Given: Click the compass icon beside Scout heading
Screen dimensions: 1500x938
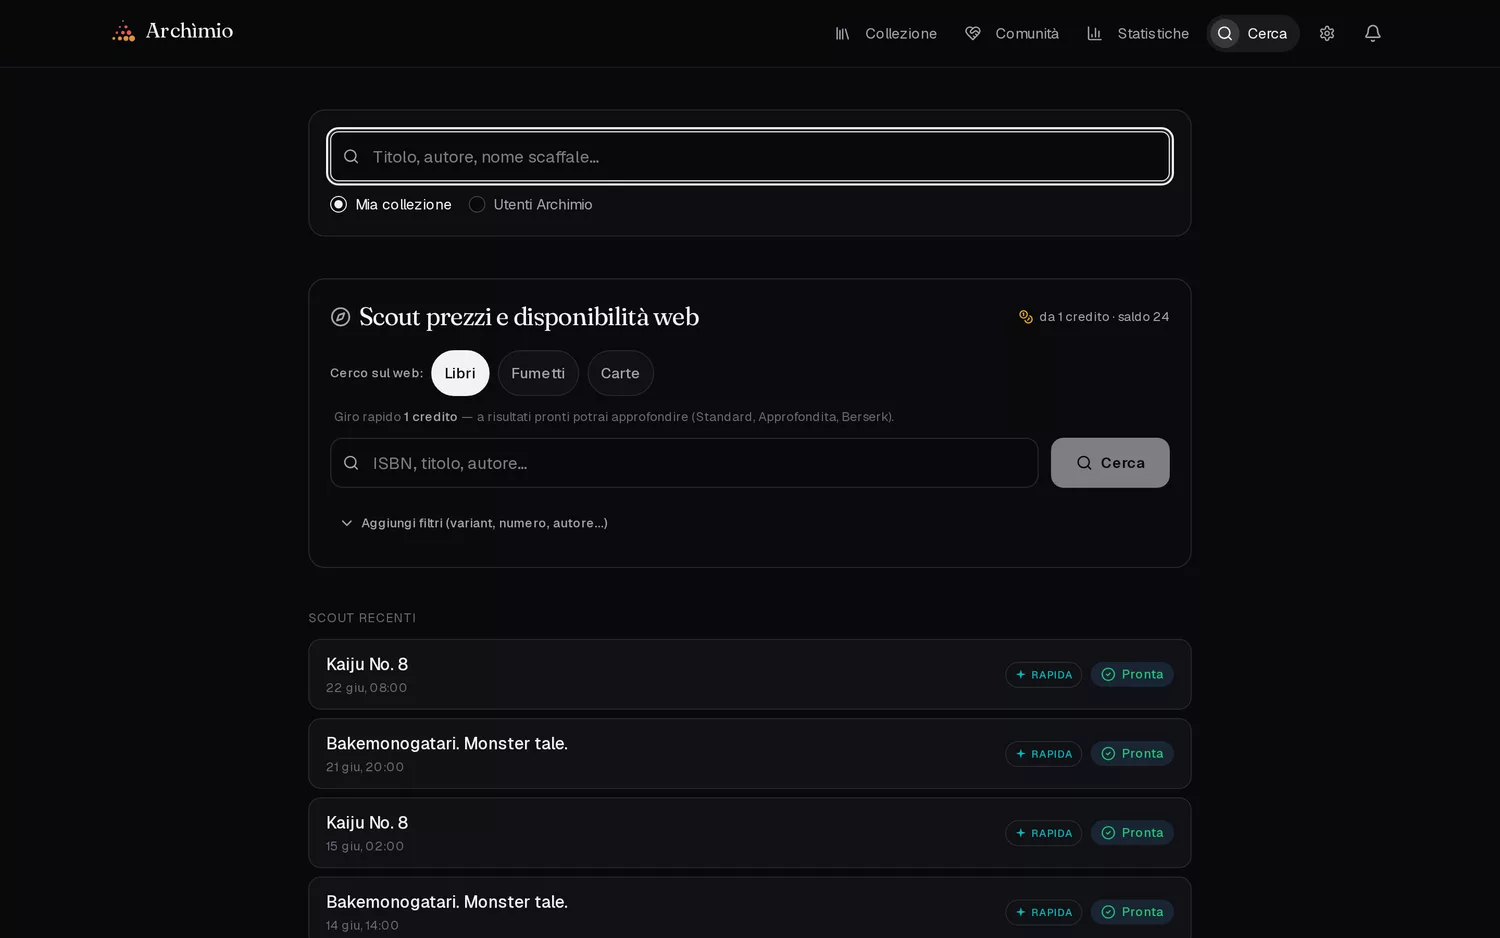Looking at the screenshot, I should [340, 317].
